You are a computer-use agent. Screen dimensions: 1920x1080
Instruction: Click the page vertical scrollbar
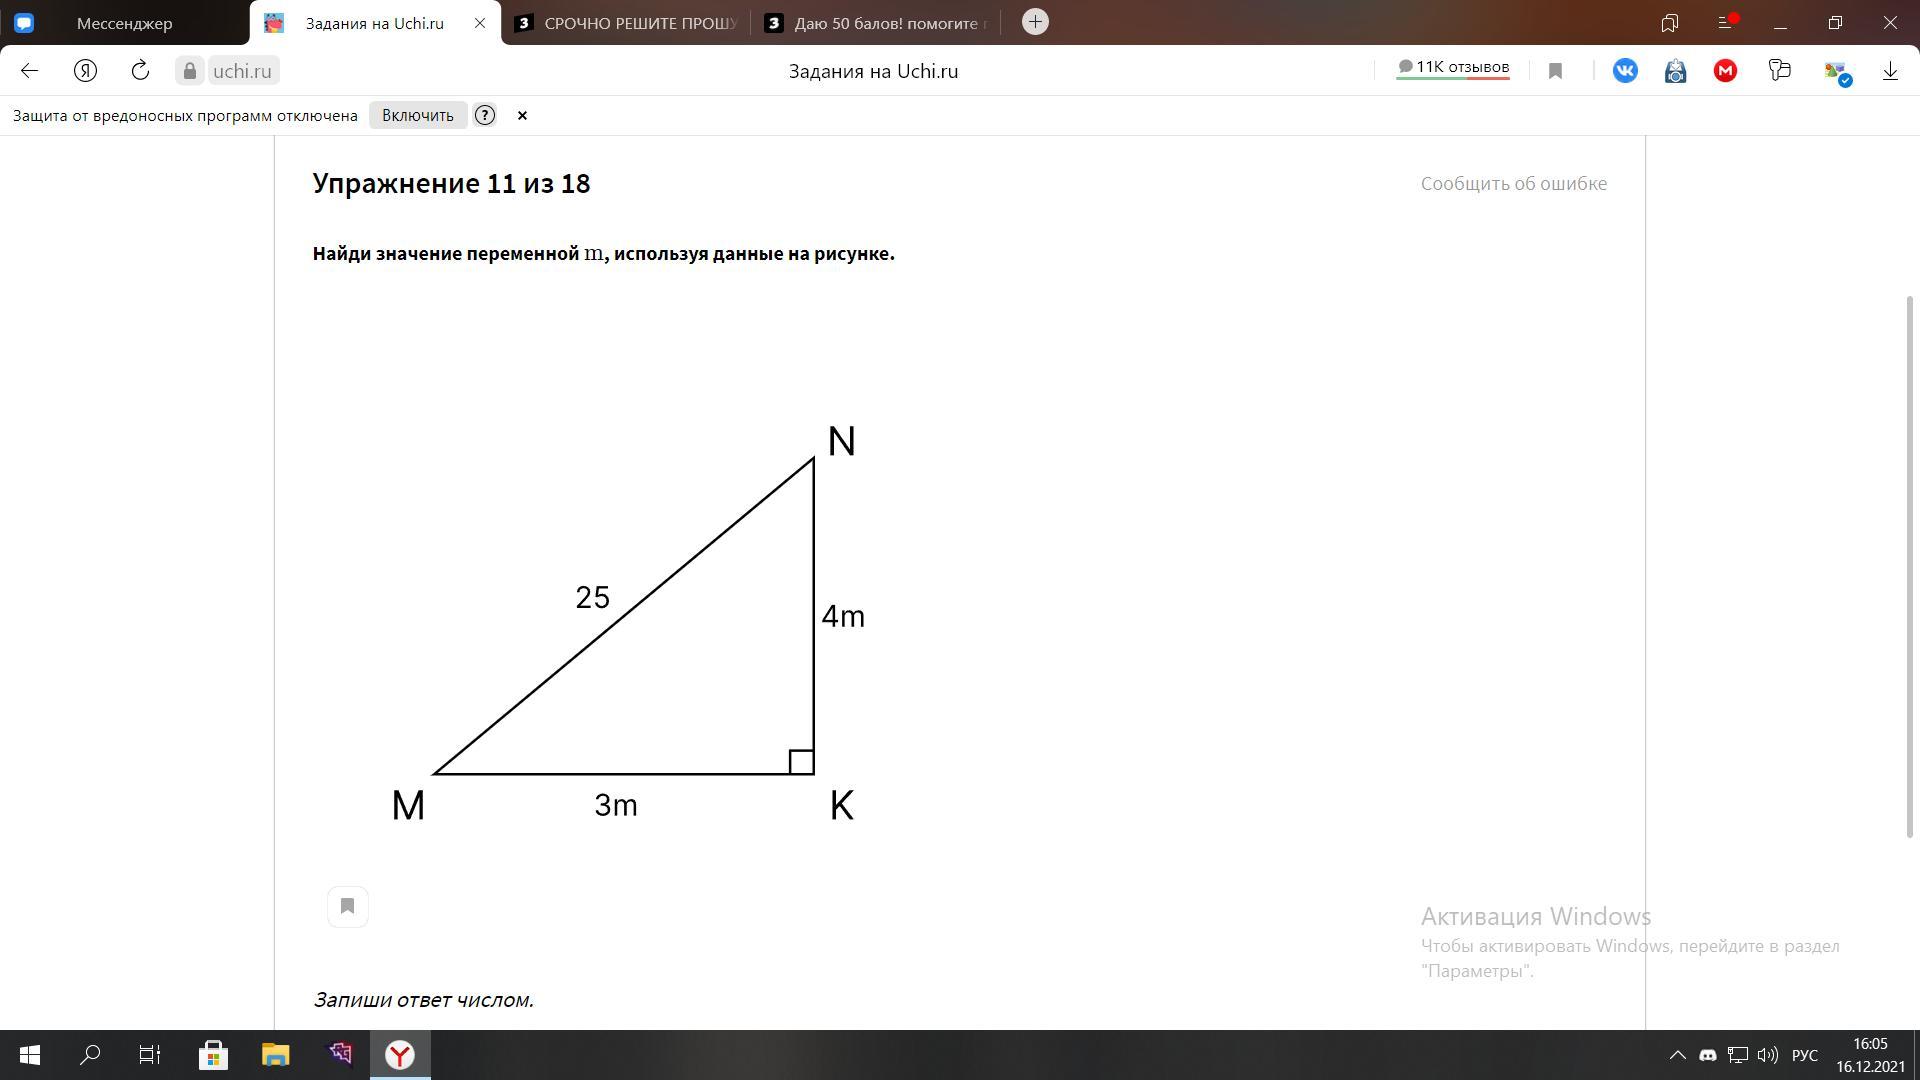[1909, 565]
